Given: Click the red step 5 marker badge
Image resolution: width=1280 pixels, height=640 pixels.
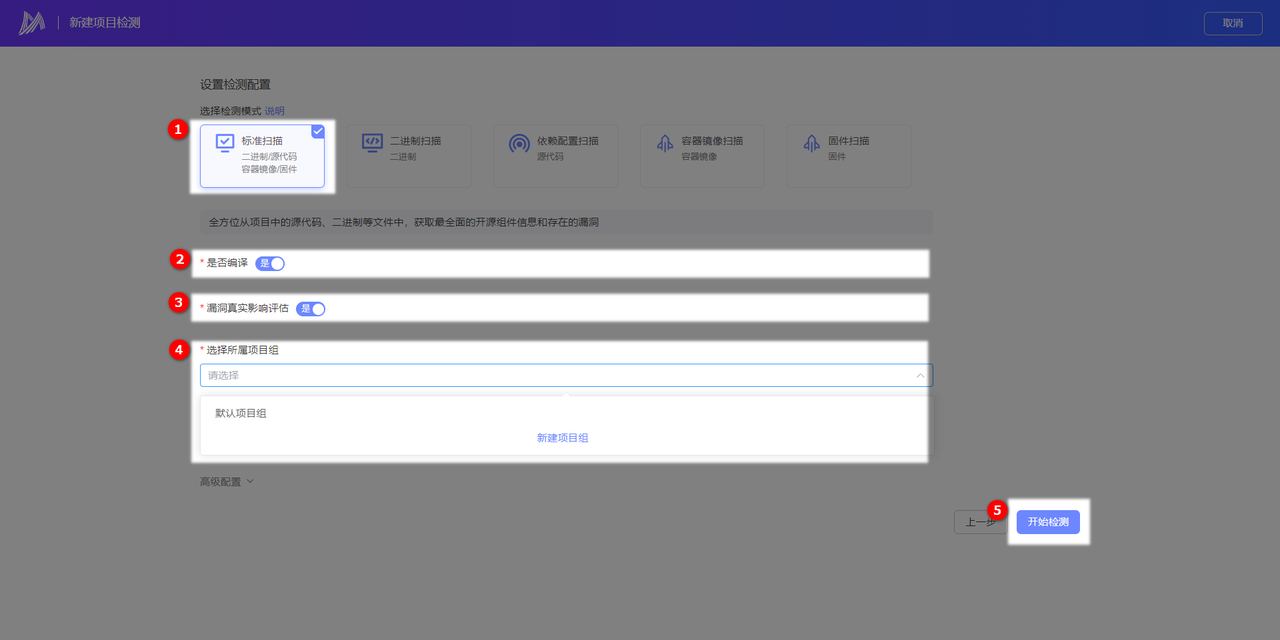Looking at the screenshot, I should pyautogui.click(x=996, y=509).
